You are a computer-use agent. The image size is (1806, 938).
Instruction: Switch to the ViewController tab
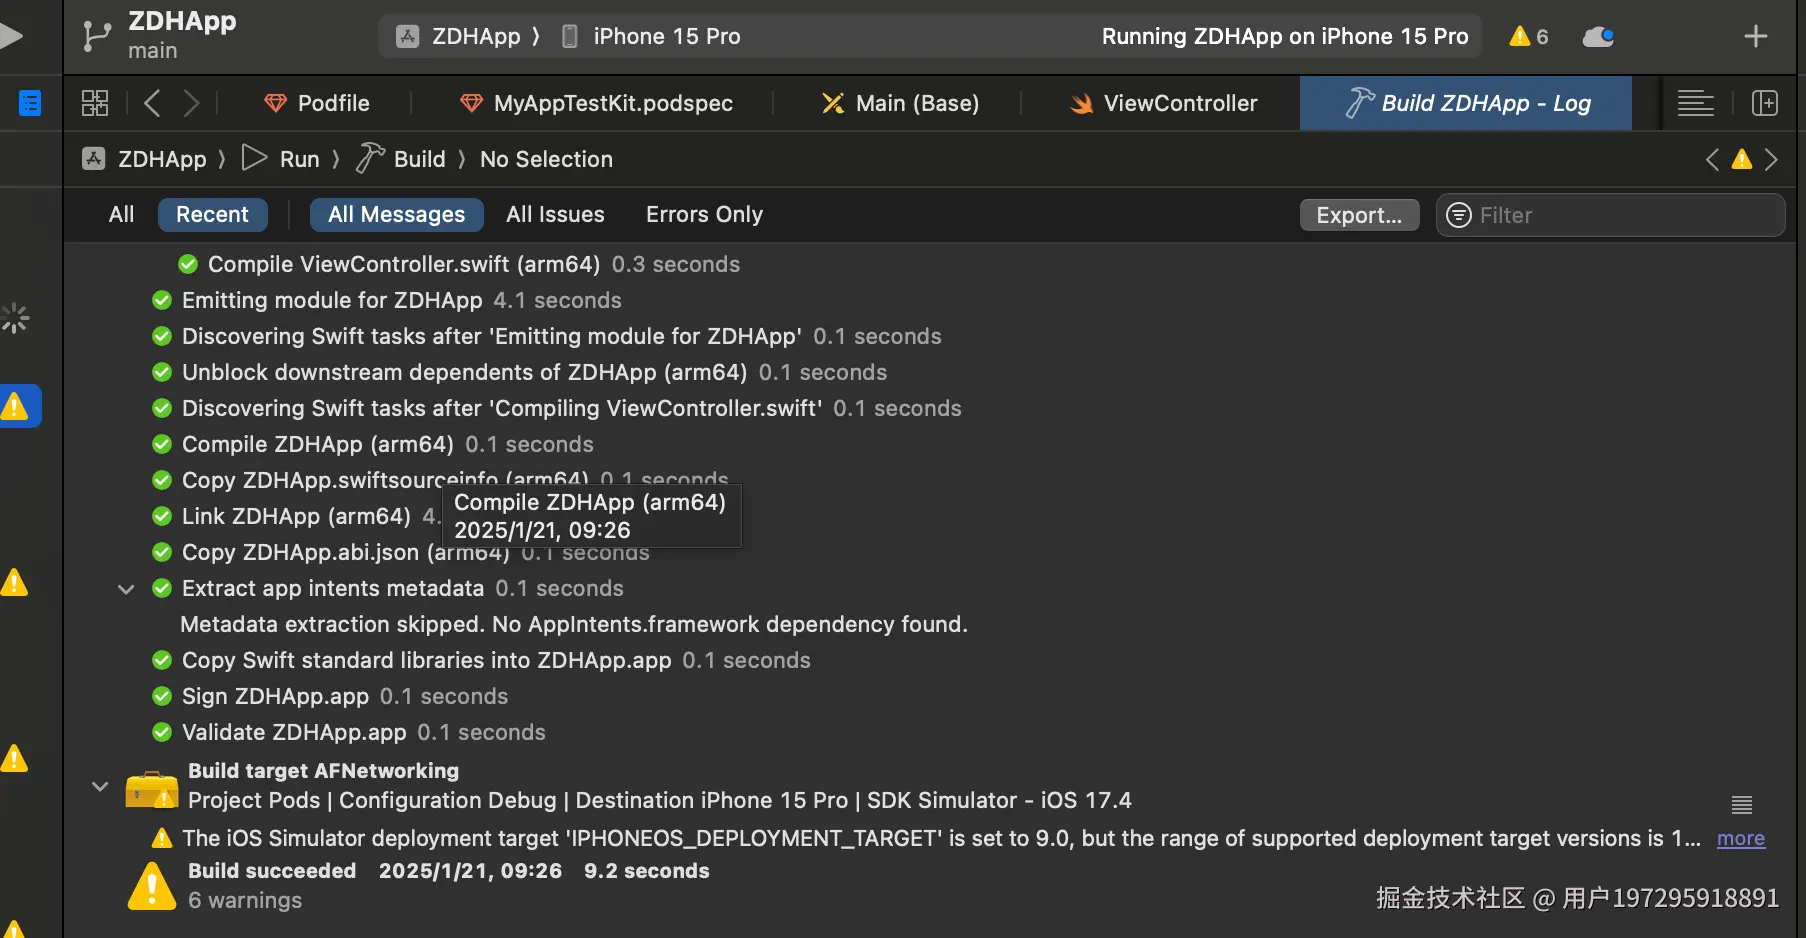[1164, 103]
